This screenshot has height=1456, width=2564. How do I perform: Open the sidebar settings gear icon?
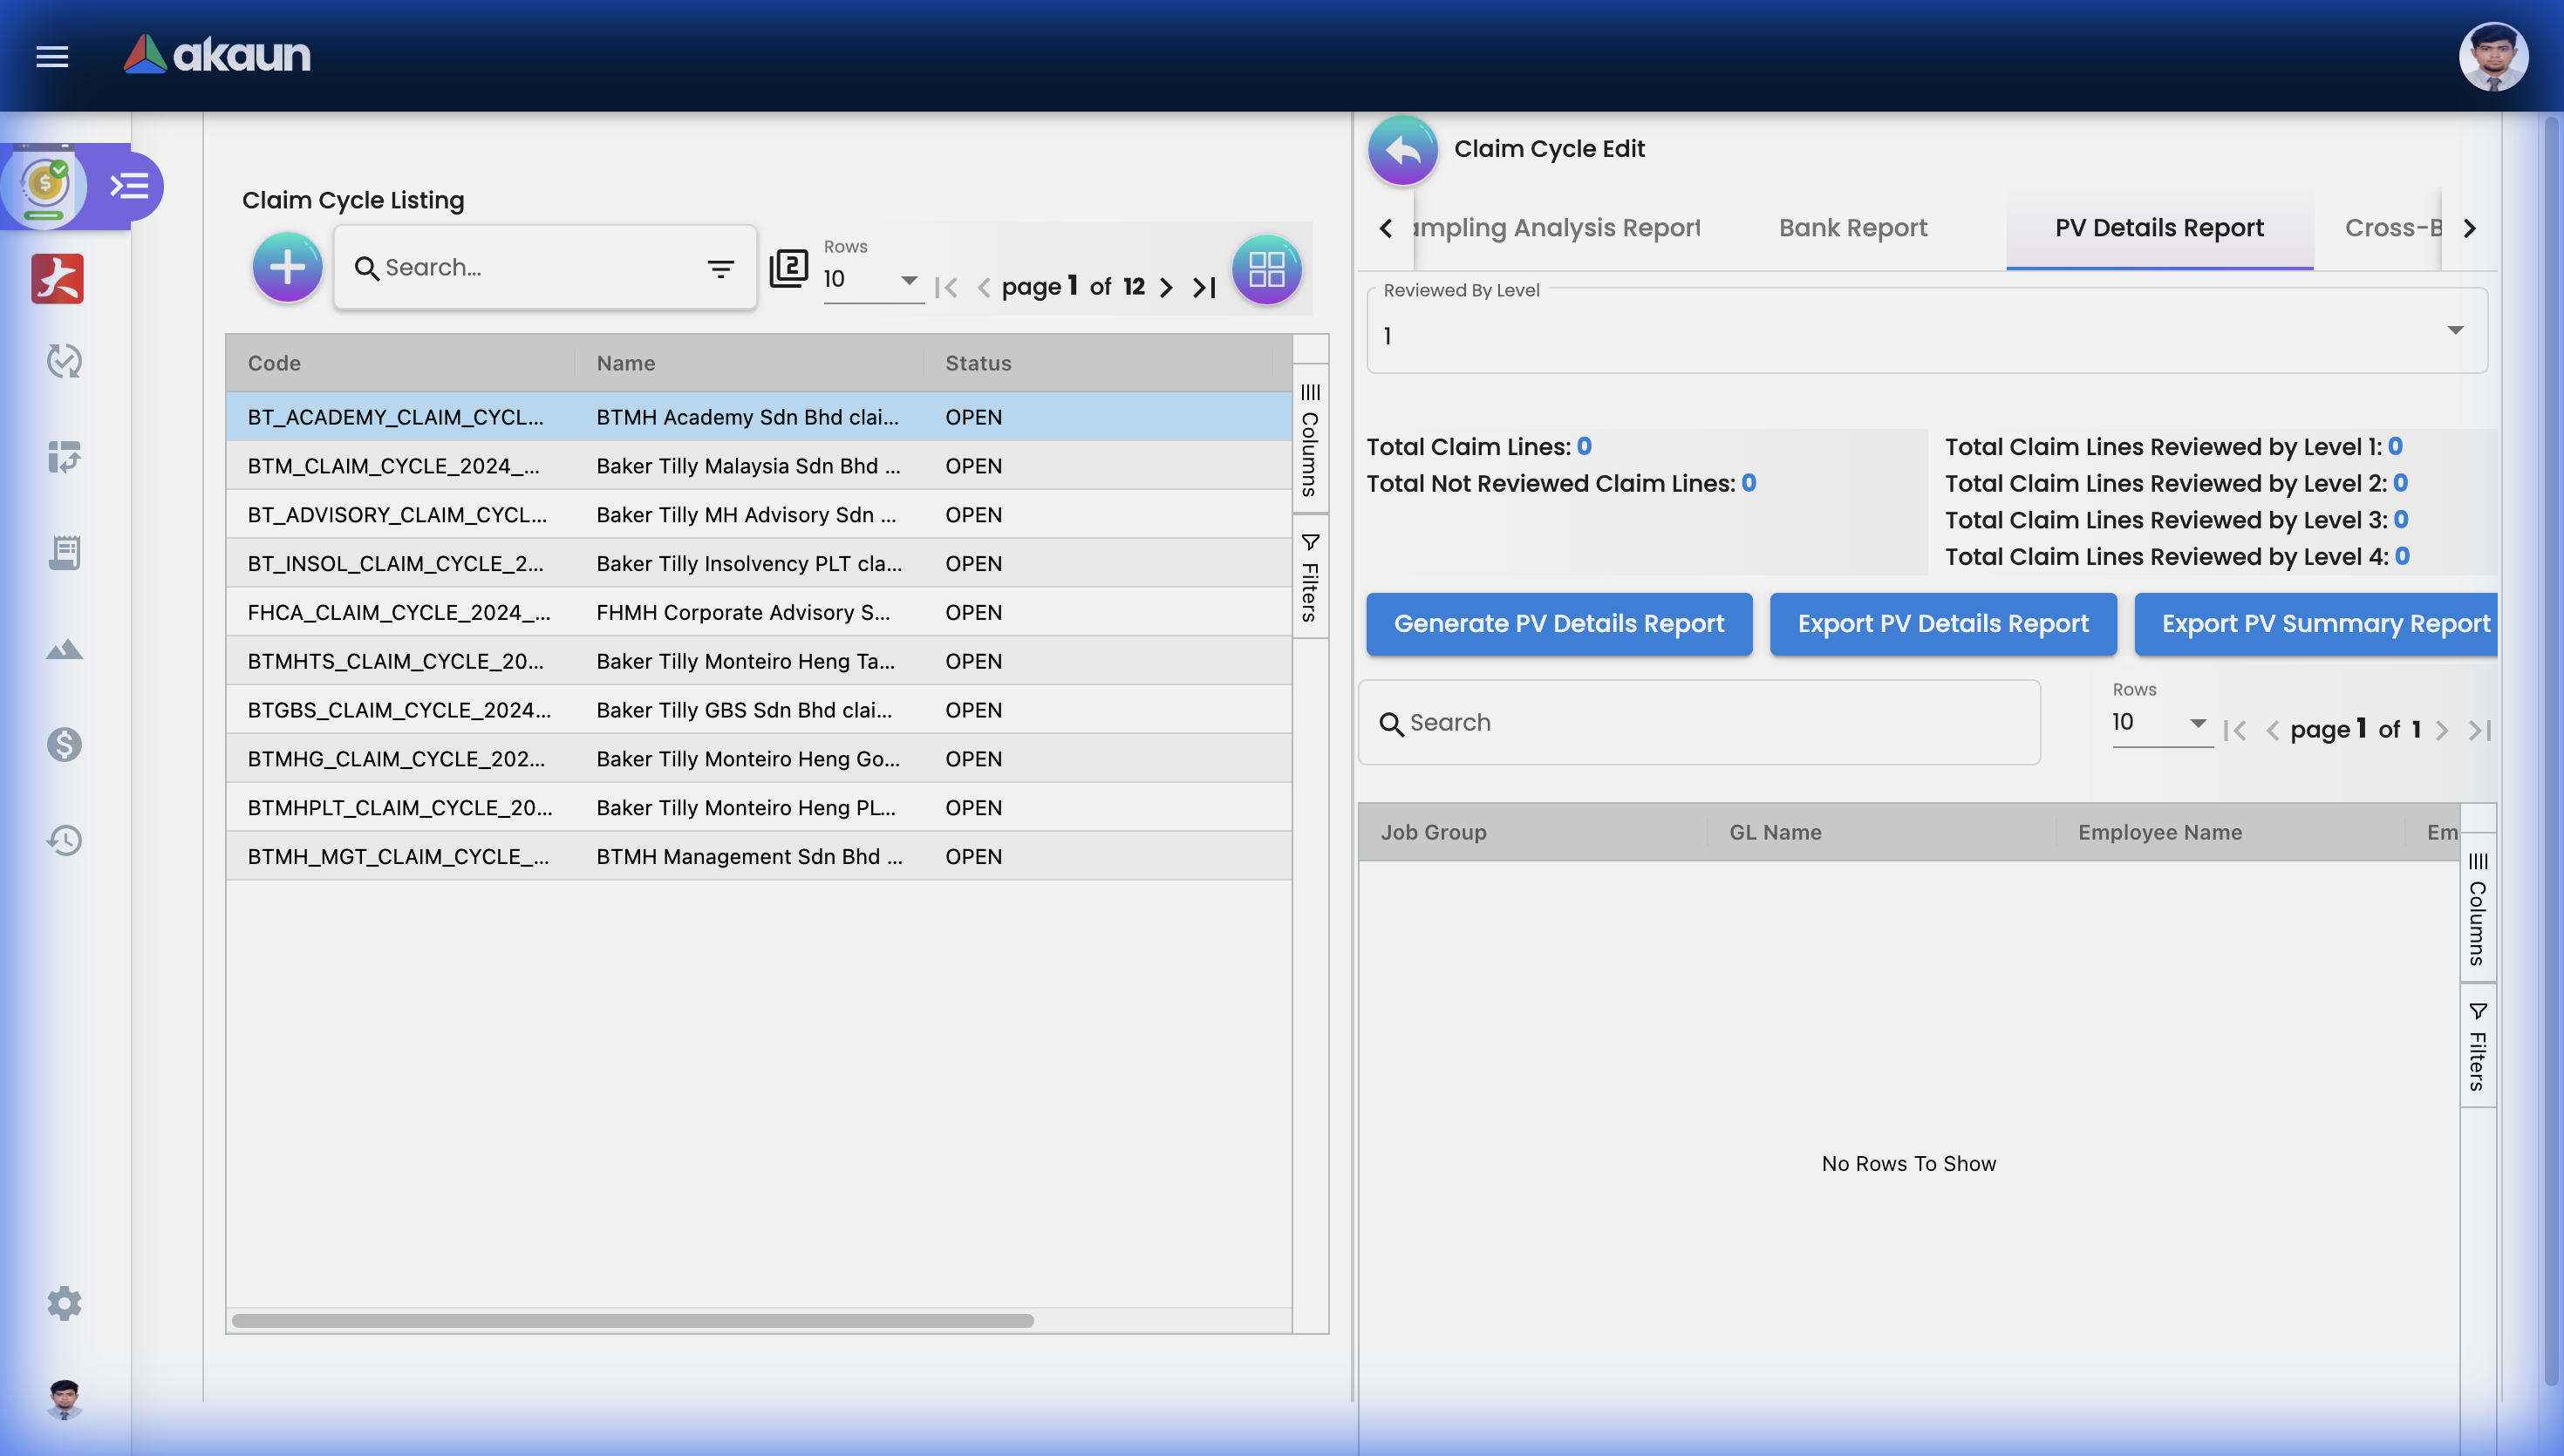click(x=64, y=1303)
